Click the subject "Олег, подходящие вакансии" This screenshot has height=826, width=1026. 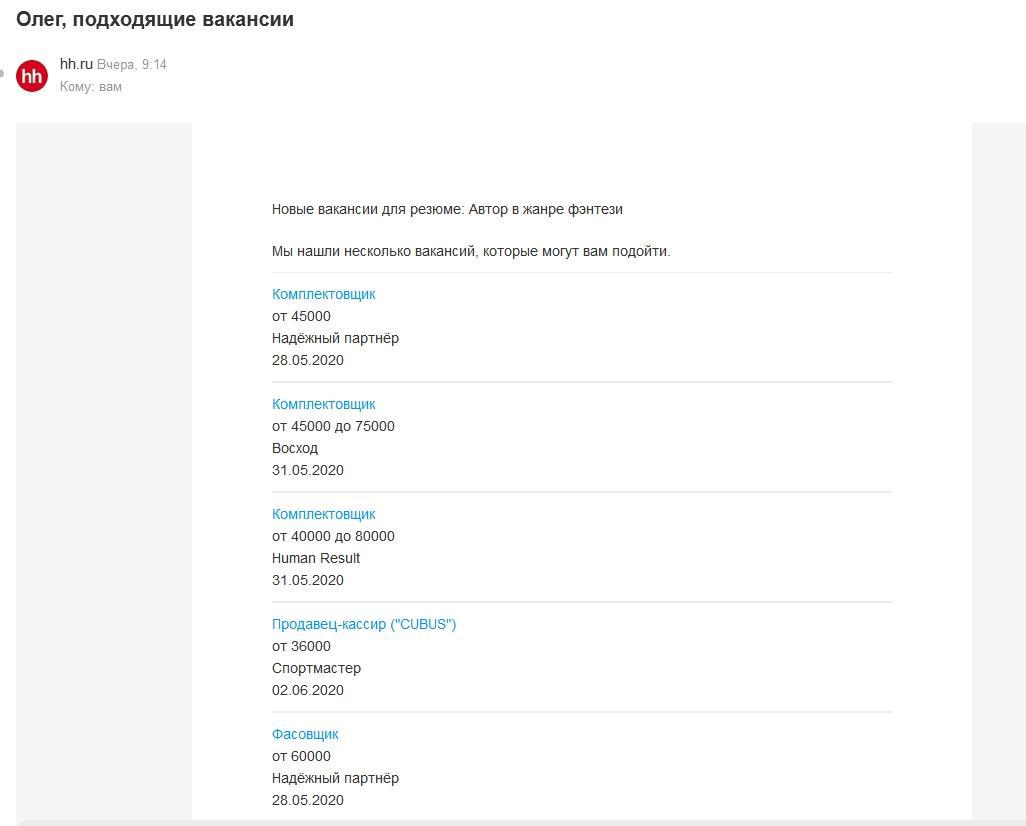tap(155, 19)
